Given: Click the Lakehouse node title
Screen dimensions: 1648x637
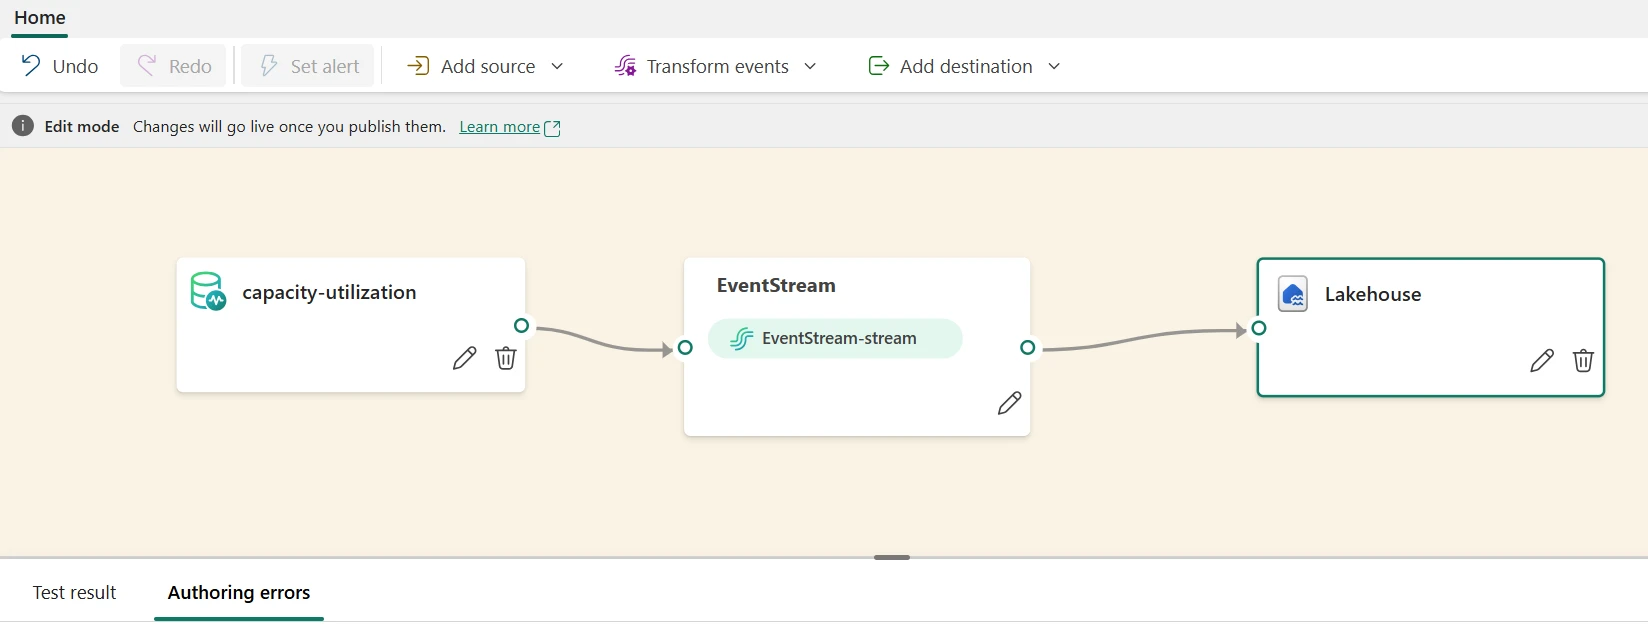Looking at the screenshot, I should click(x=1372, y=294).
